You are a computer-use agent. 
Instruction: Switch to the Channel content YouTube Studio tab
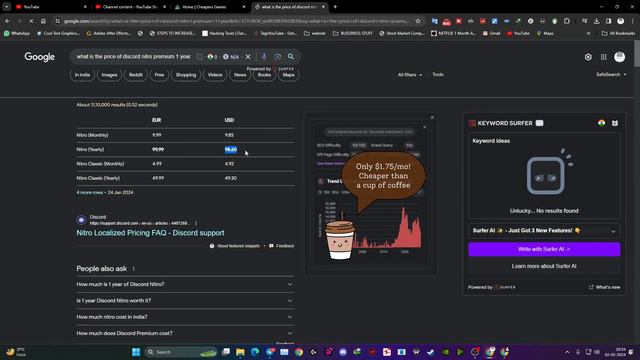pyautogui.click(x=131, y=7)
